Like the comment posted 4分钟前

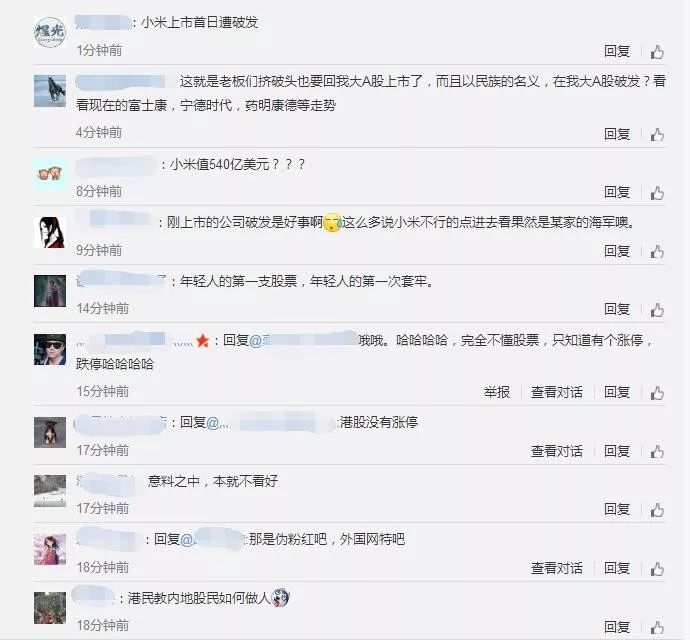pos(657,134)
